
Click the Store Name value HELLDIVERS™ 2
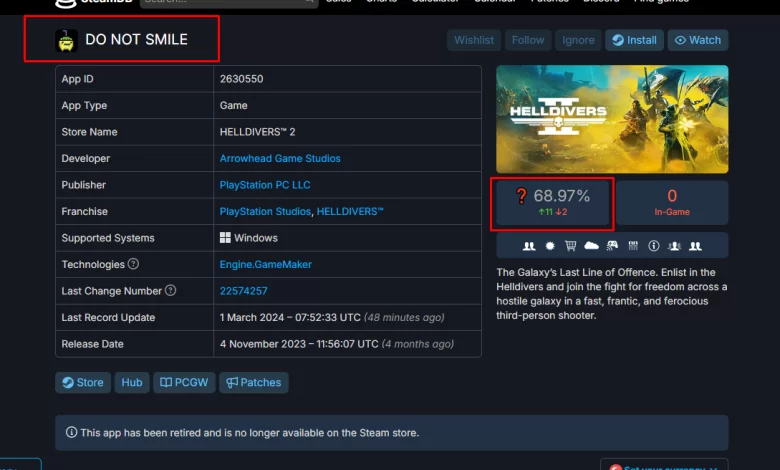click(258, 132)
